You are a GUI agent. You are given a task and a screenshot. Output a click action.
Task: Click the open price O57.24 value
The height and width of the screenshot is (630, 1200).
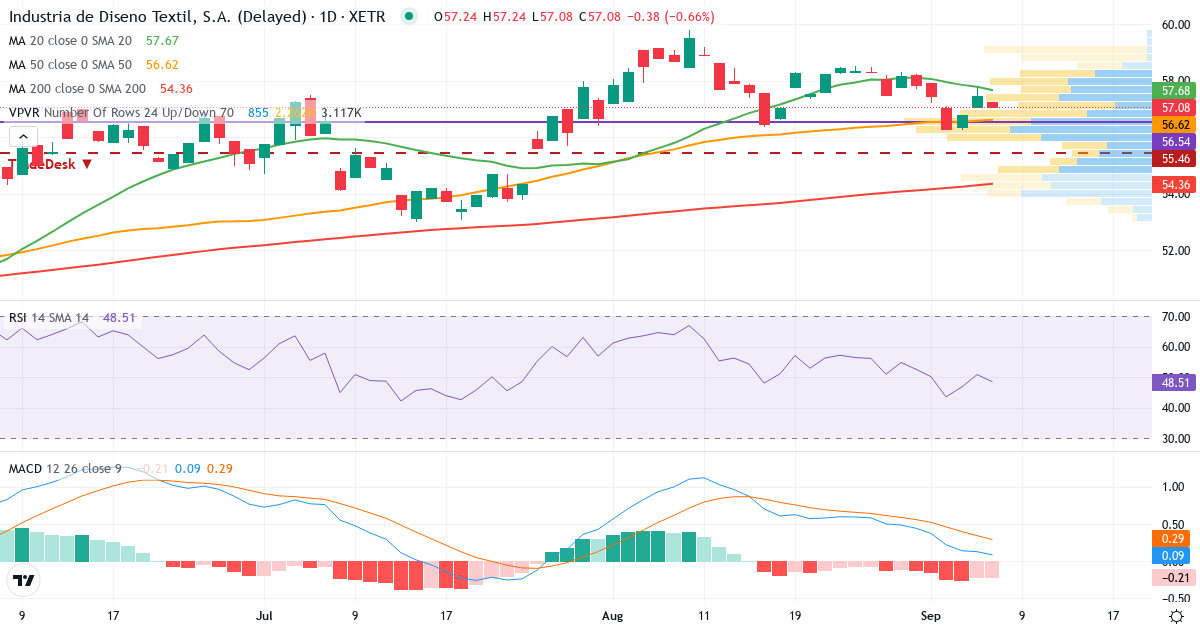454,17
